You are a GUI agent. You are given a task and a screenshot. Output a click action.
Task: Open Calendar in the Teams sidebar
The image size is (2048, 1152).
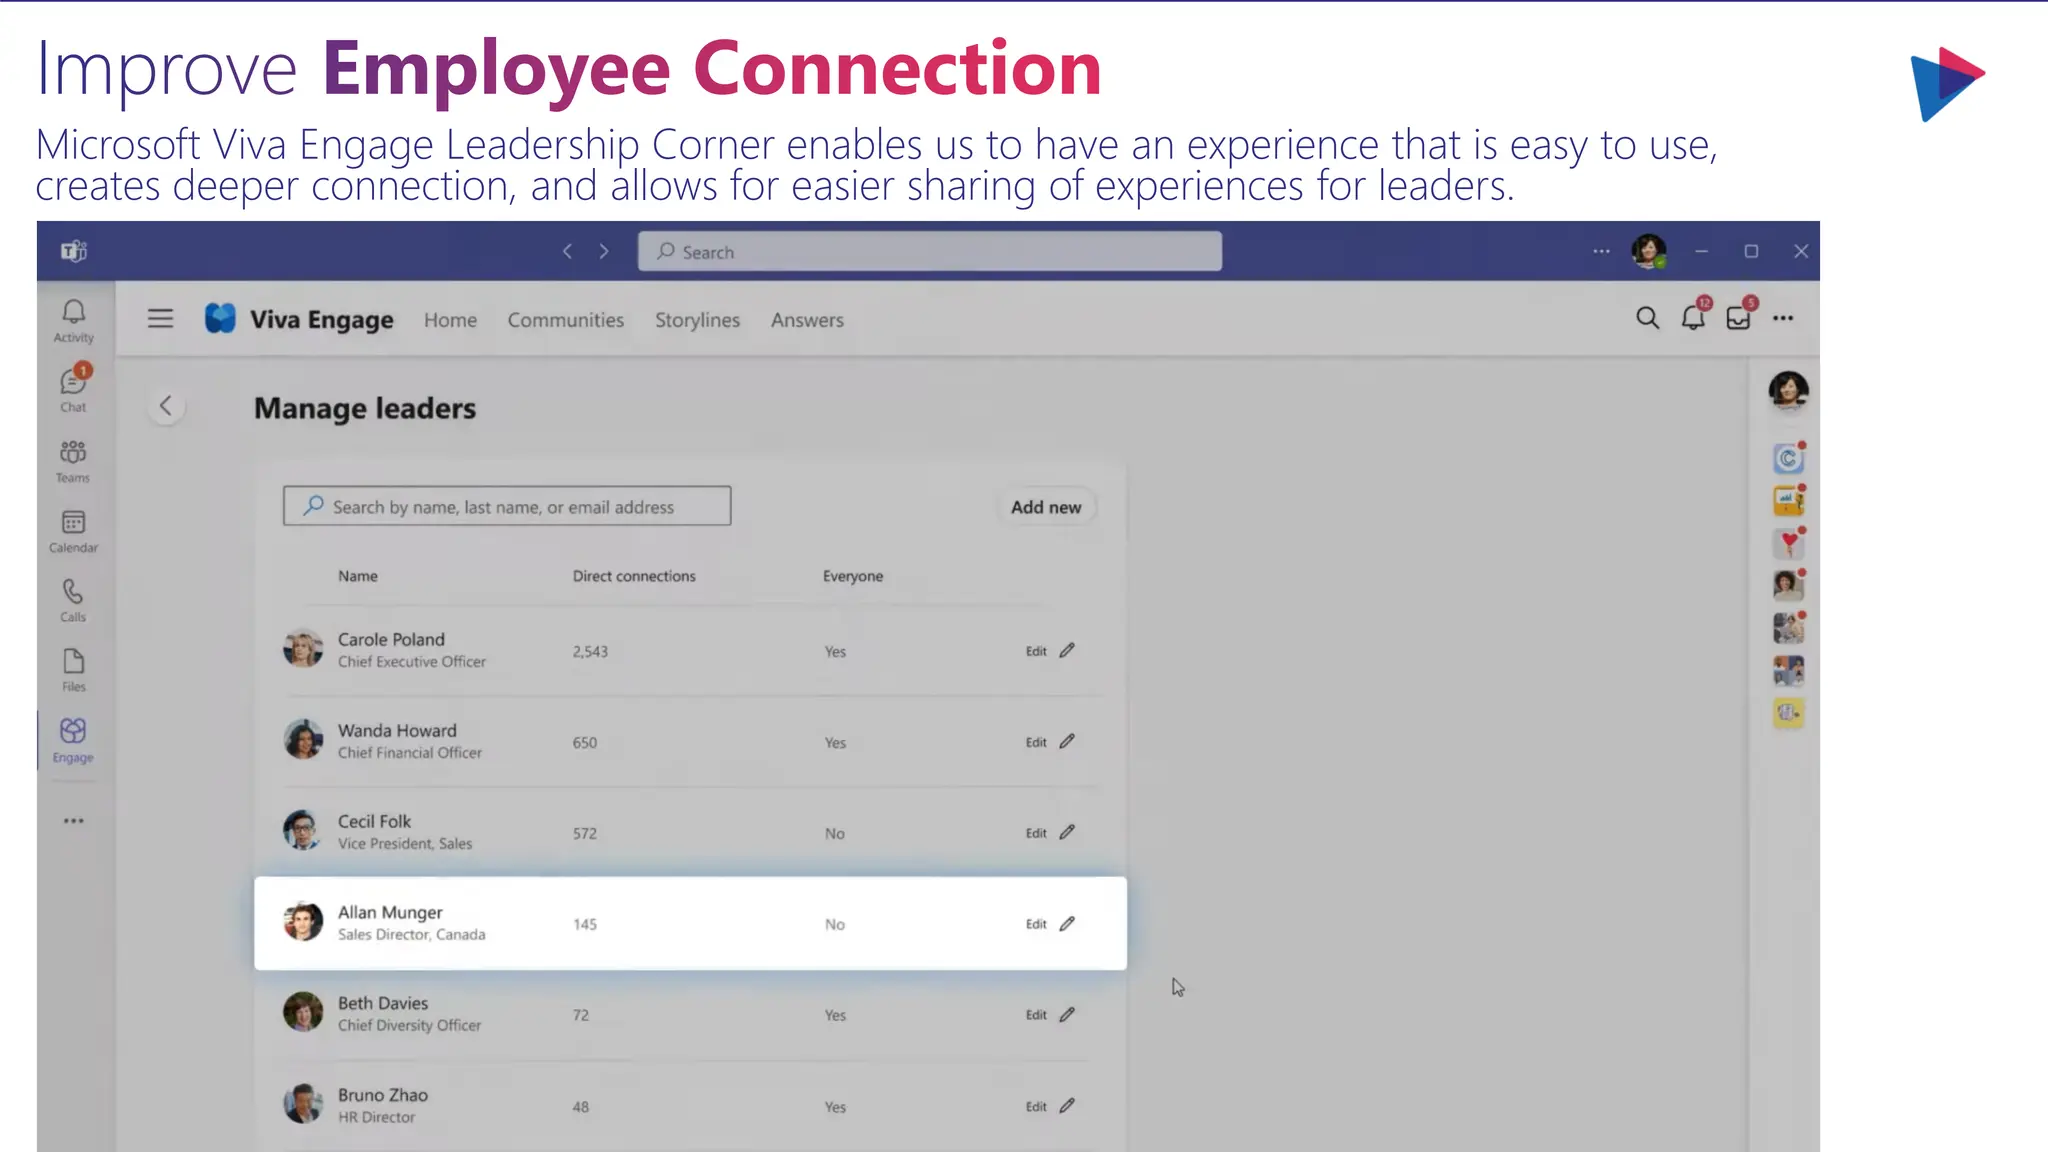[x=73, y=531]
